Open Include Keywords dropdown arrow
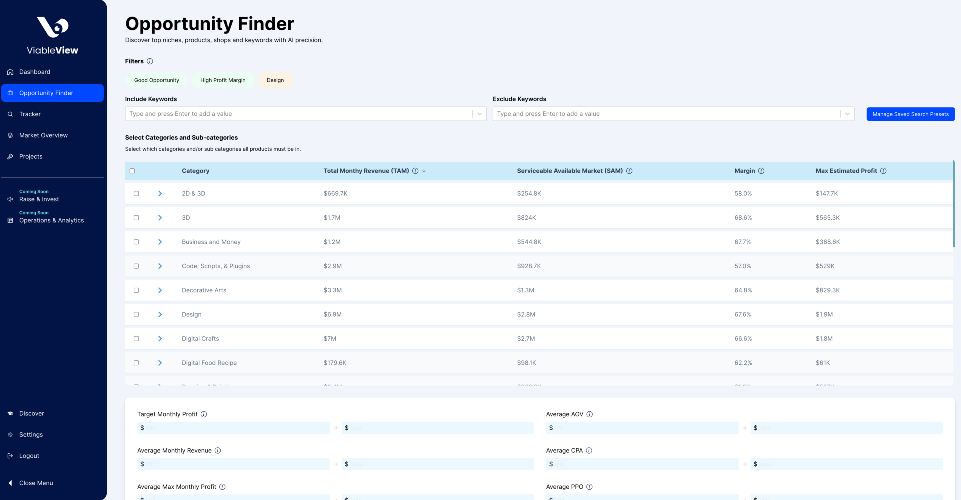Viewport: 961px width, 500px height. (479, 114)
